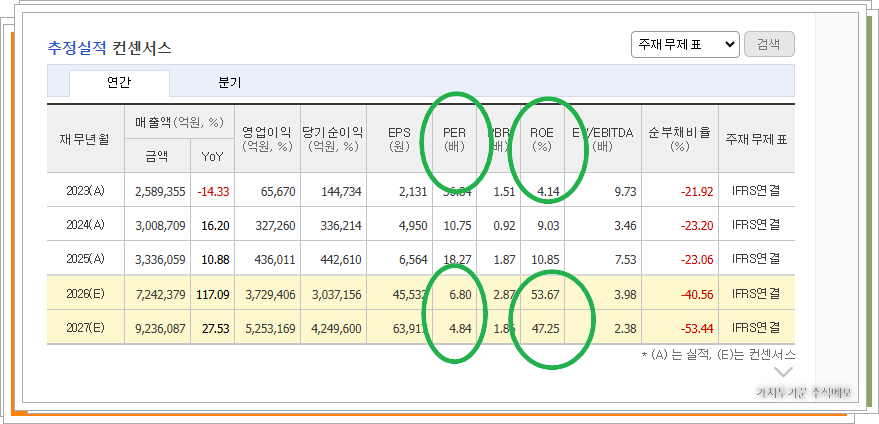The height and width of the screenshot is (424, 879).
Task: Click the net debt ratio -40.56
Action: point(698,294)
